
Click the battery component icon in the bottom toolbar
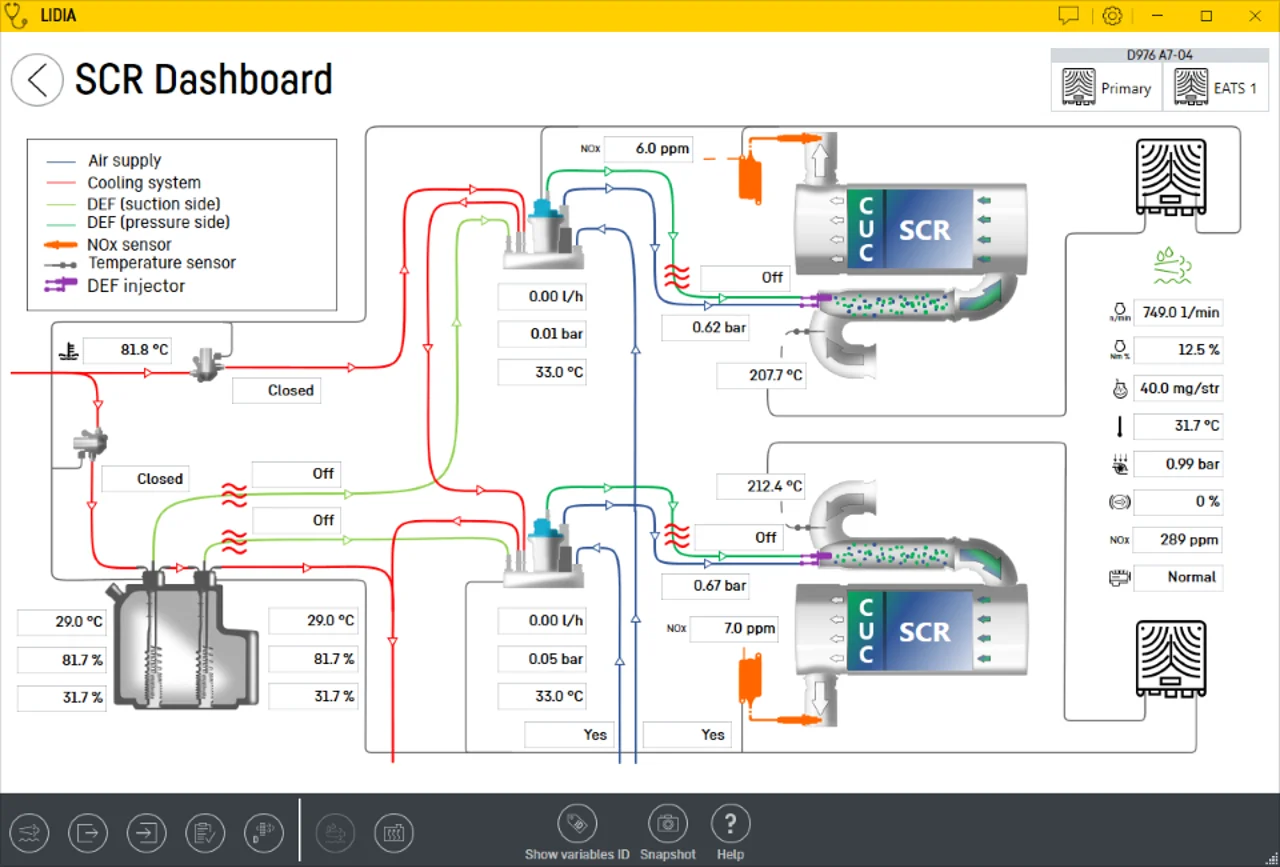[264, 832]
